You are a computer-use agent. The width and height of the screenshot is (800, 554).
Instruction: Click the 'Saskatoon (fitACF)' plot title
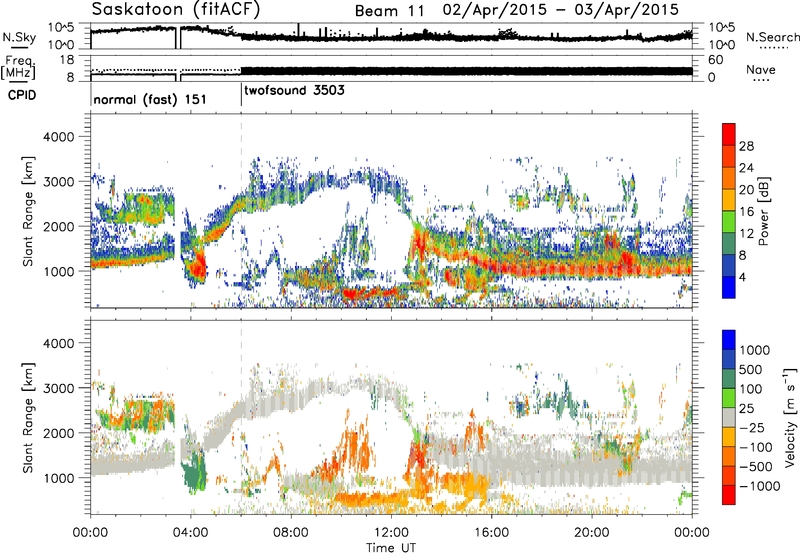click(x=176, y=9)
